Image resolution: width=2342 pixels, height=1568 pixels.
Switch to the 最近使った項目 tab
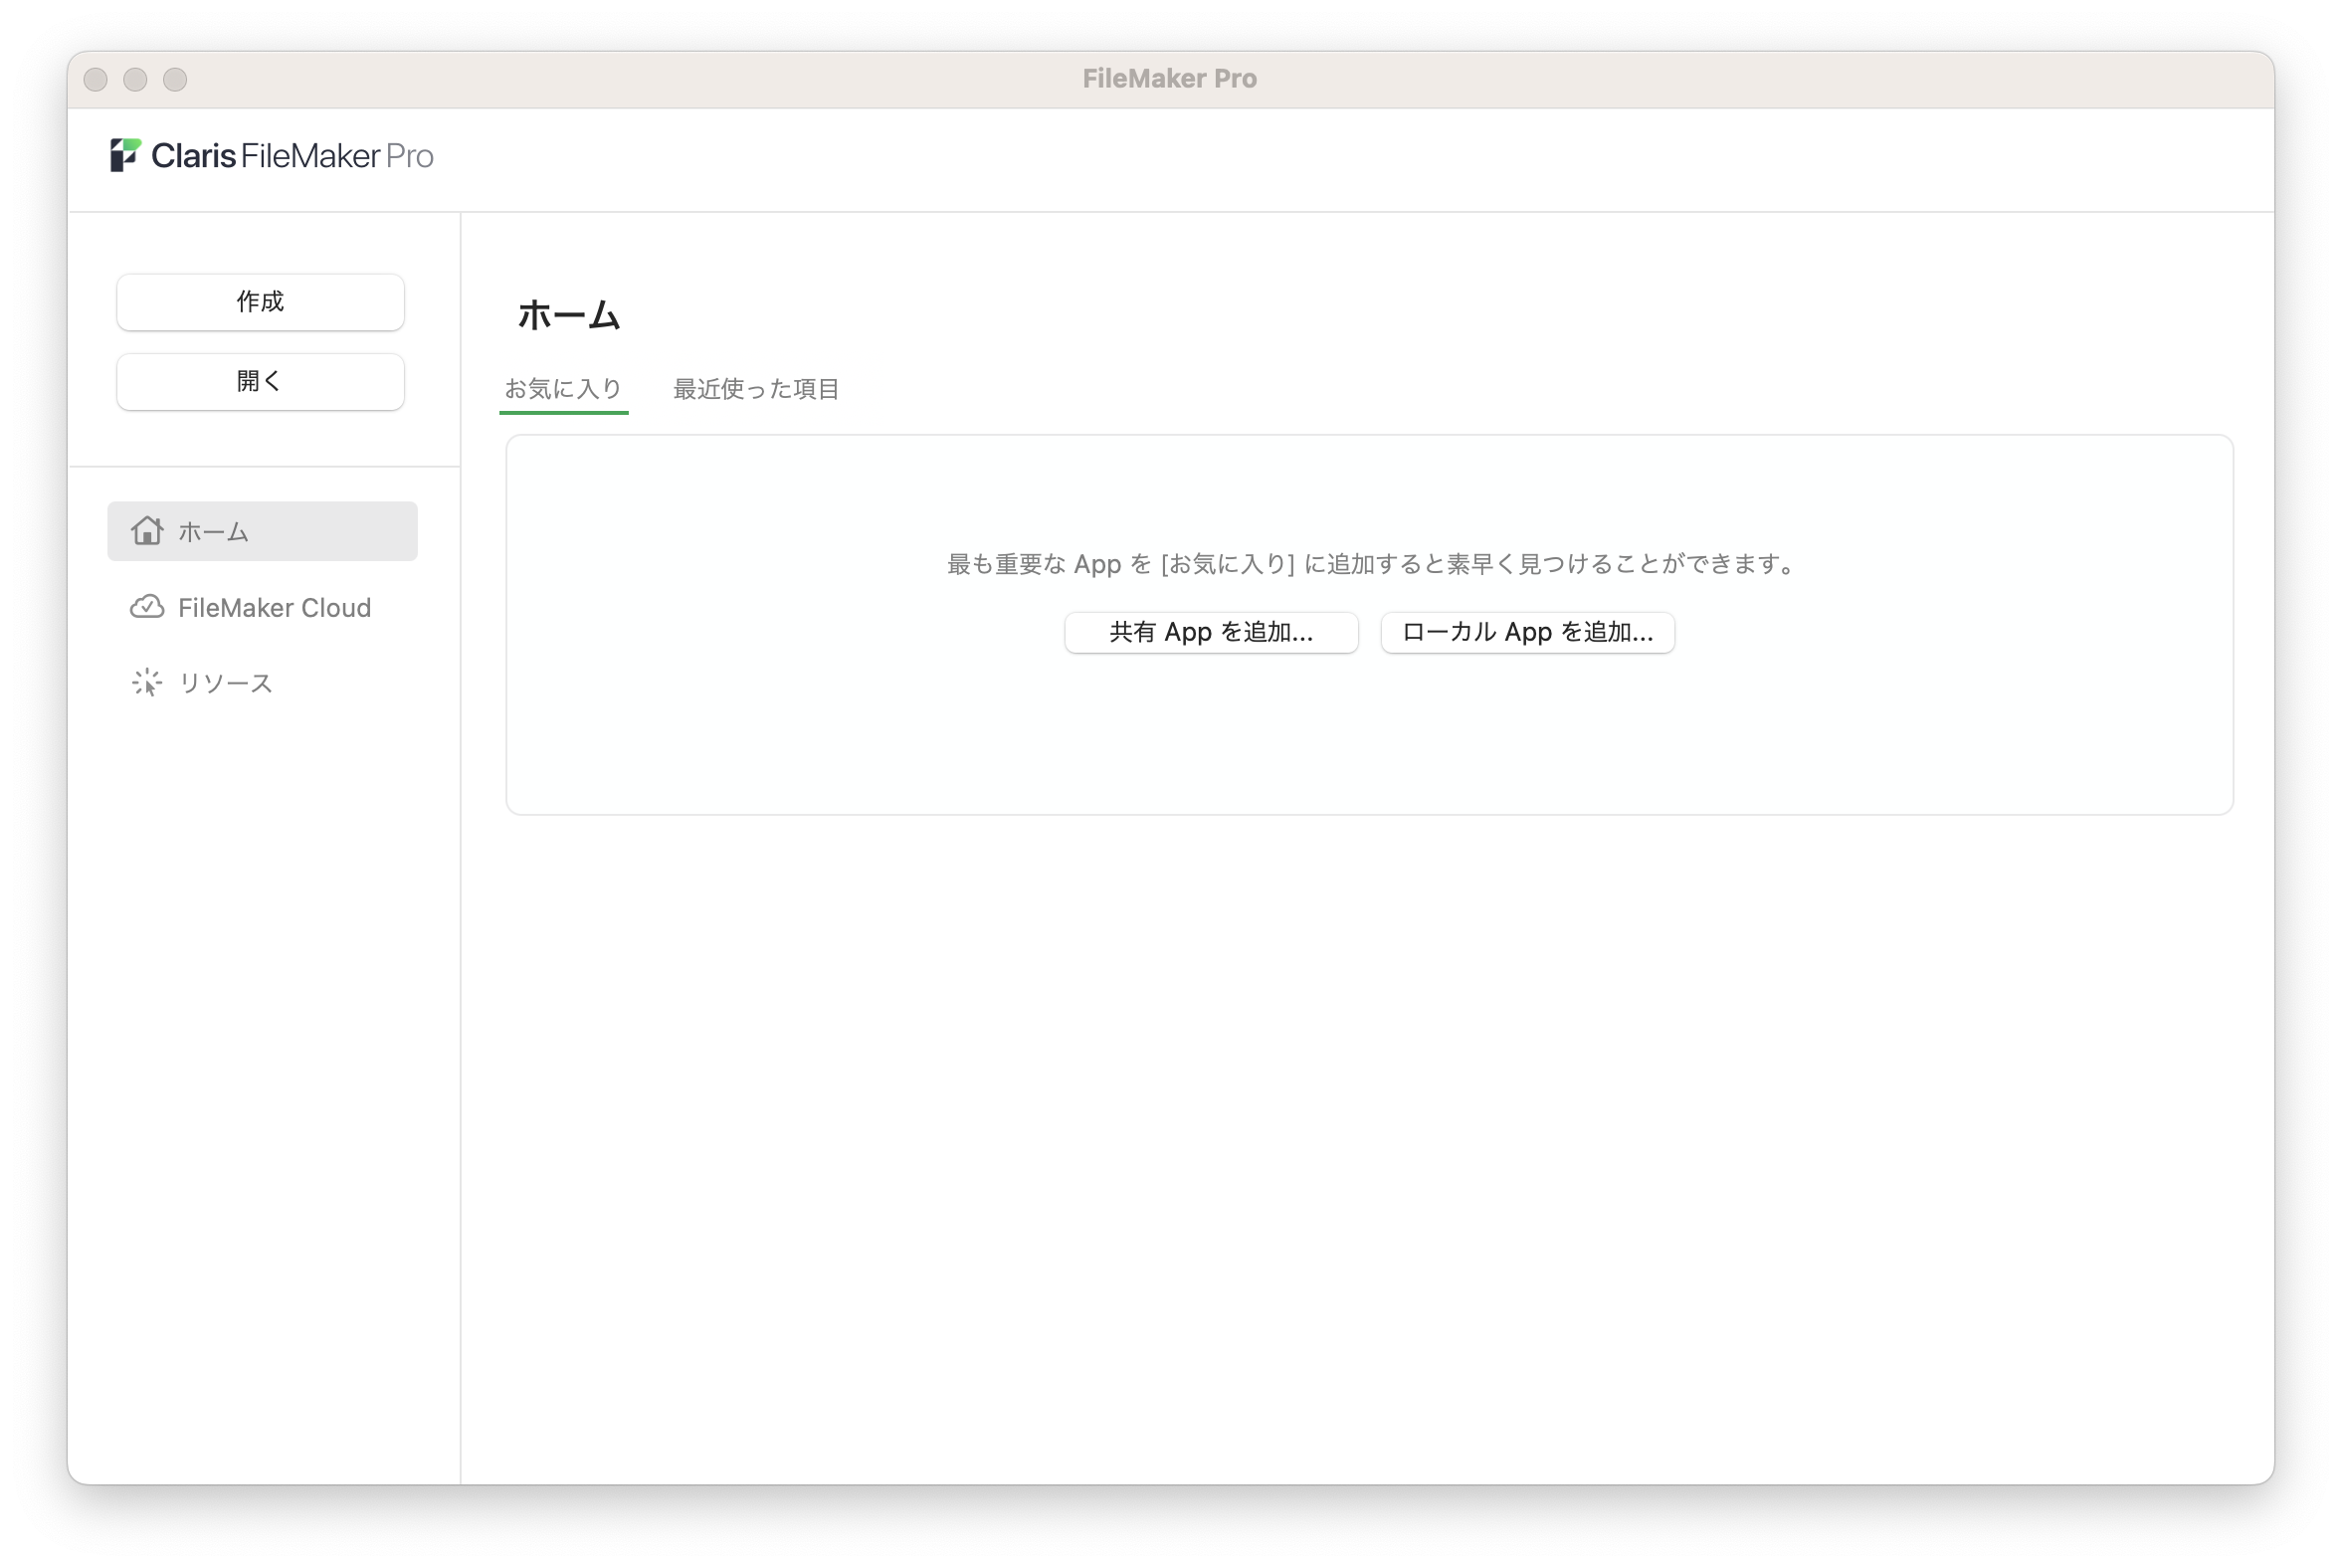tap(756, 389)
